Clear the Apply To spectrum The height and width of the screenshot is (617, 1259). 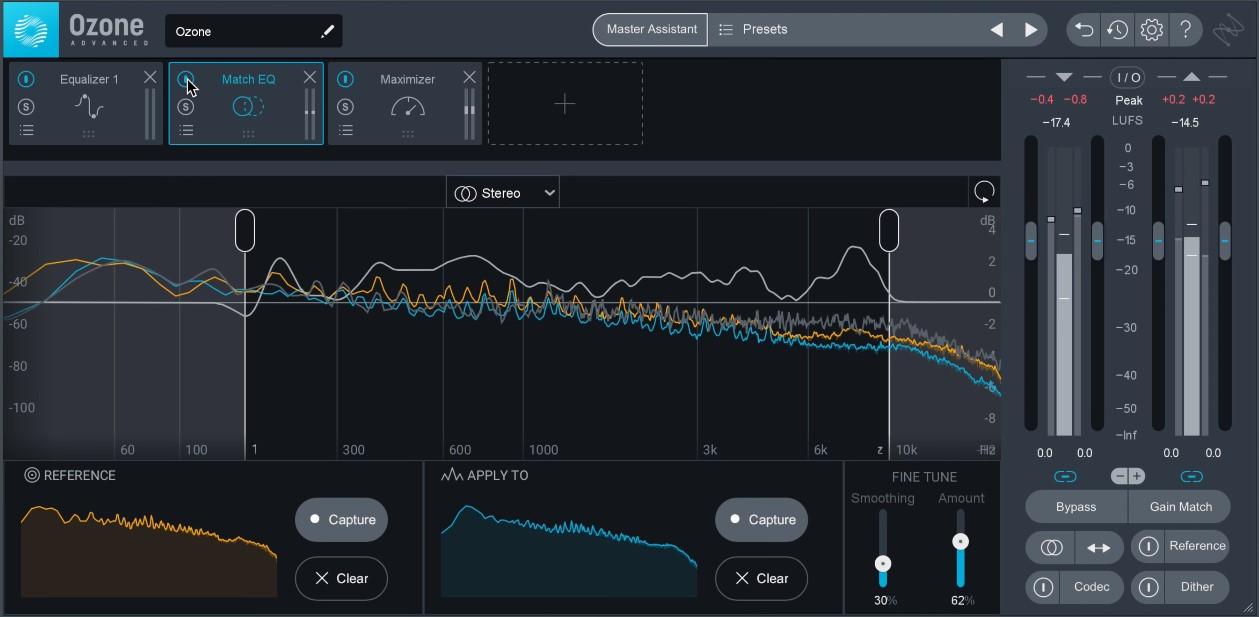[x=761, y=578]
